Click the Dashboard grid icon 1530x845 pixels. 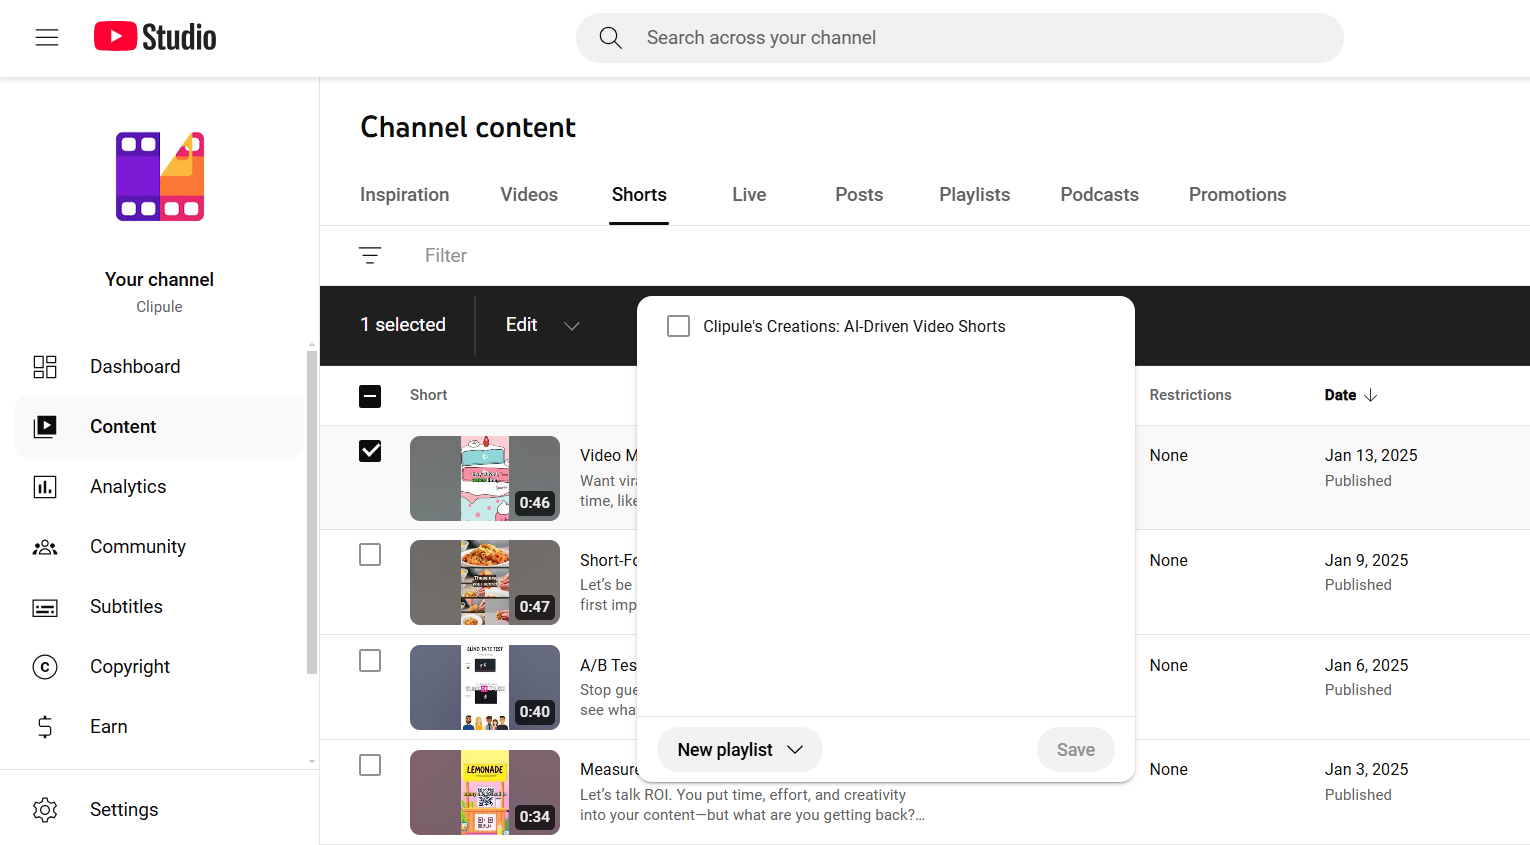45,367
